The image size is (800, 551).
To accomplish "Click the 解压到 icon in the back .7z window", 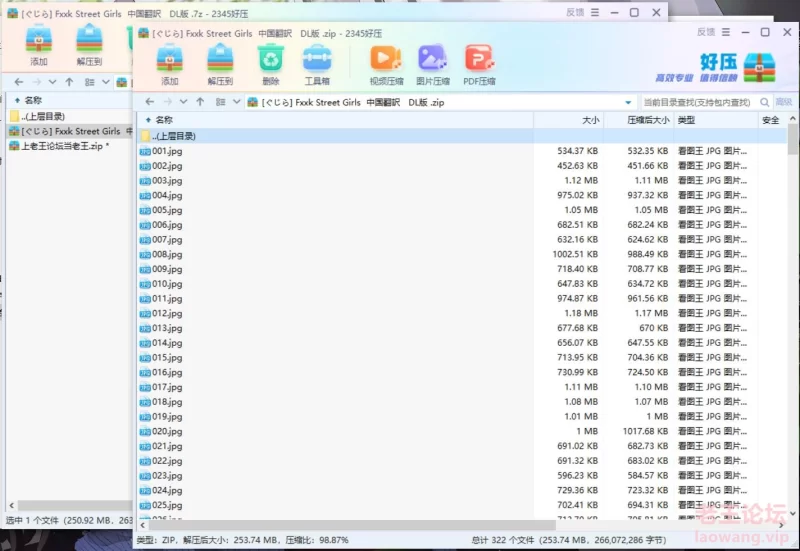I will coord(89,38).
